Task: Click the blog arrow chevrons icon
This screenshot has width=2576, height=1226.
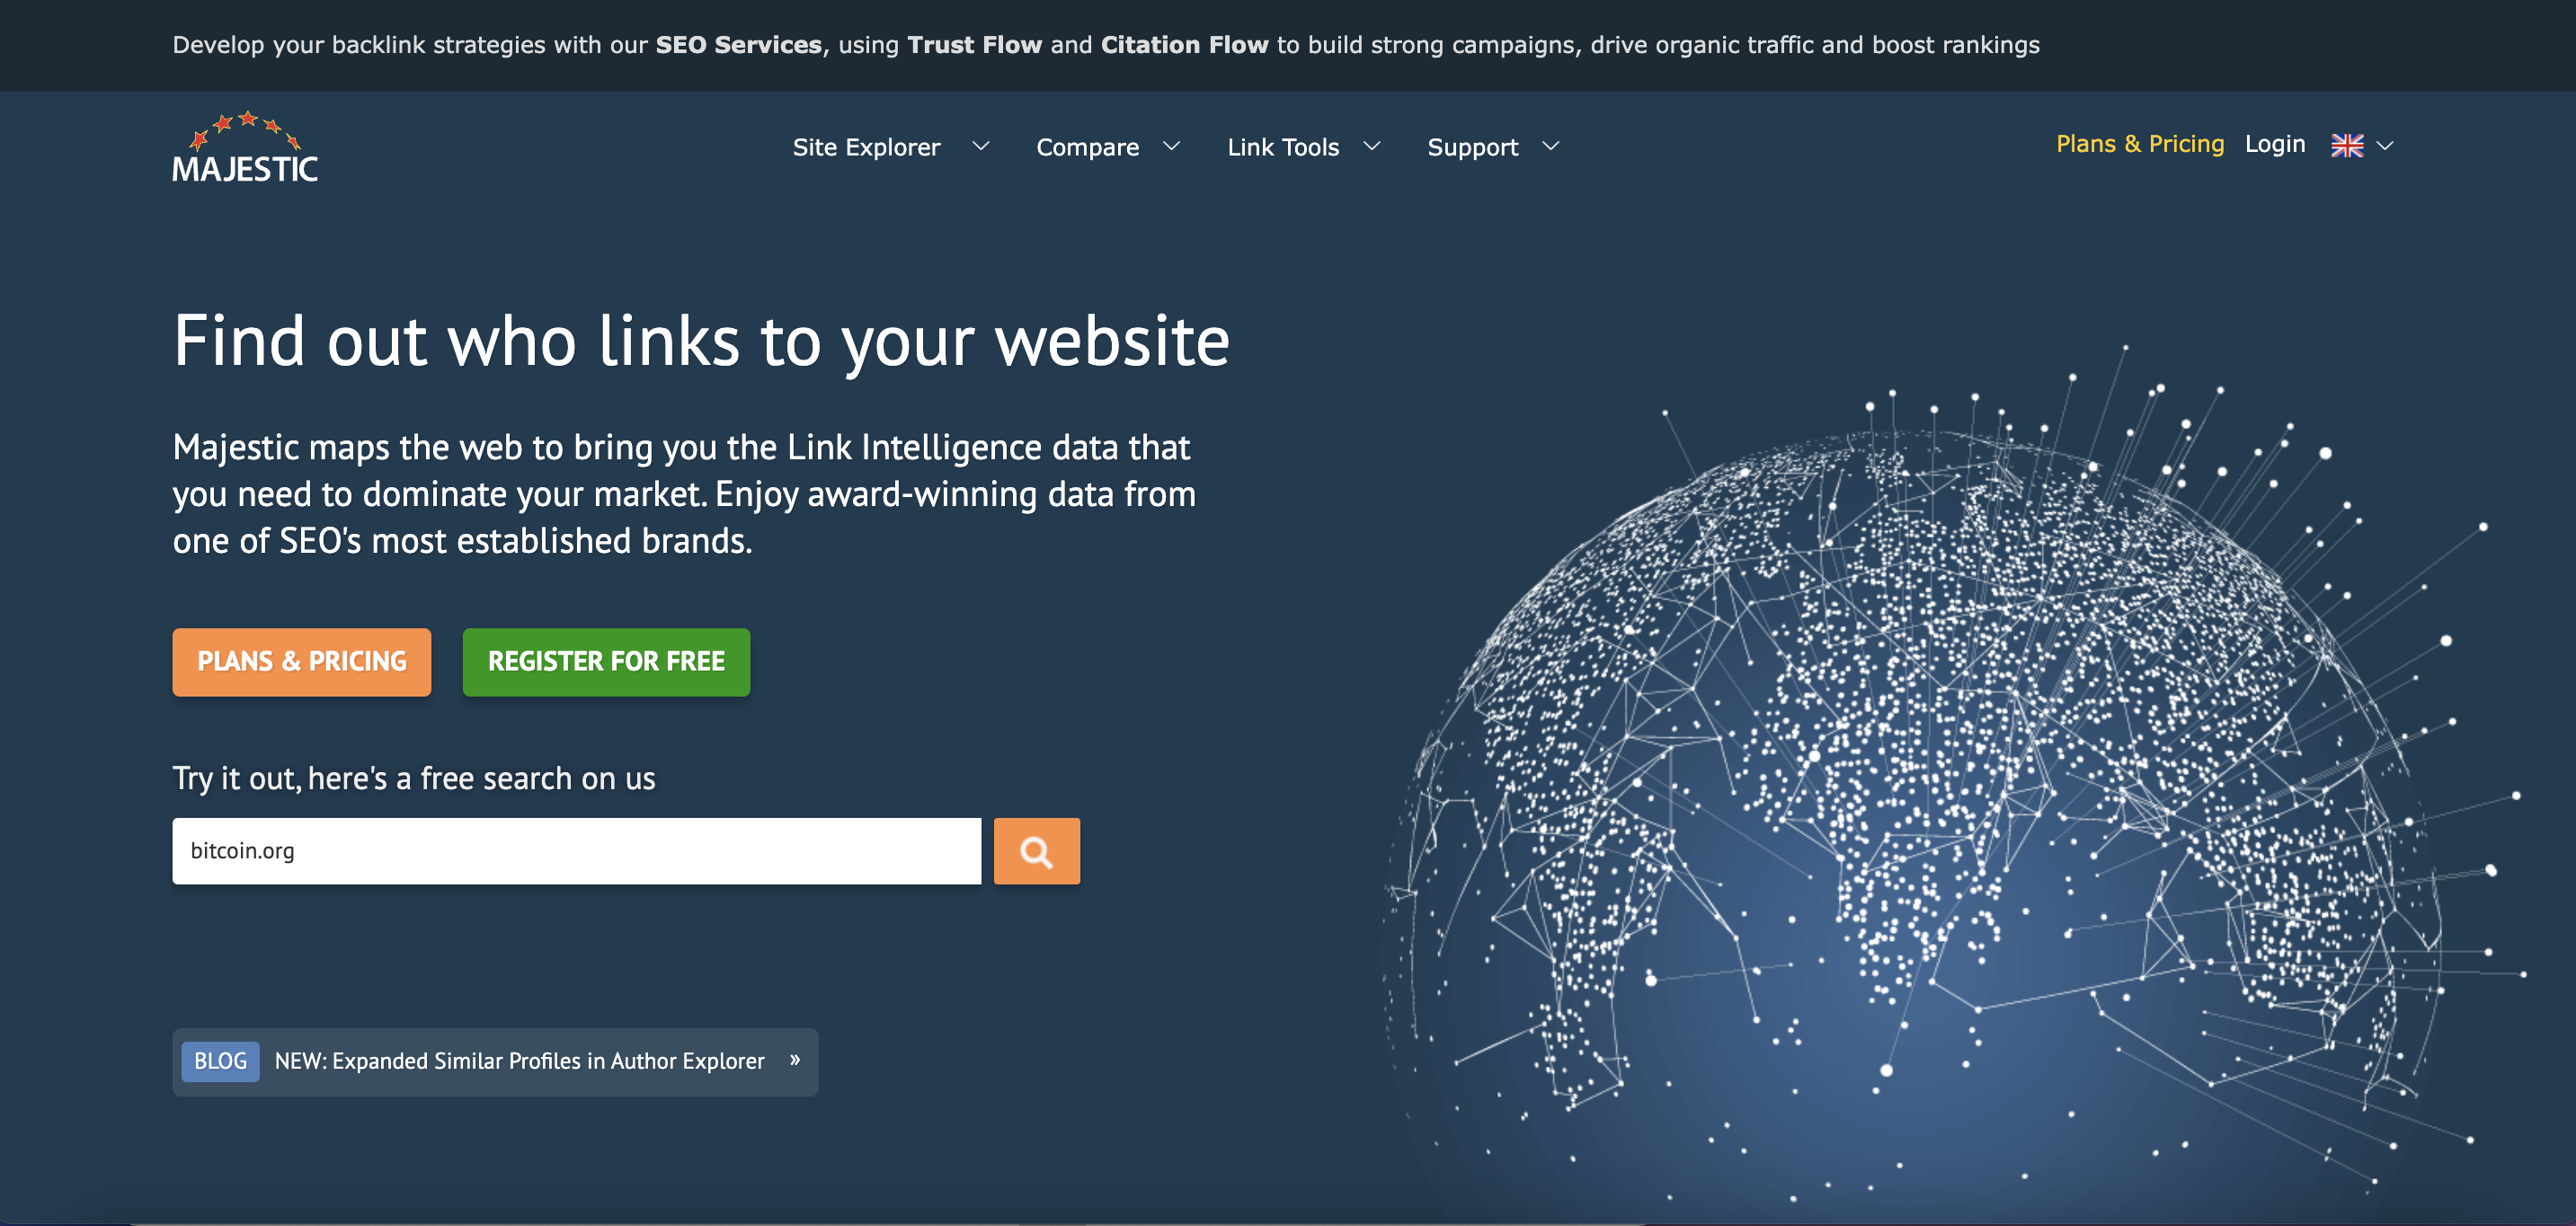Action: point(795,1060)
